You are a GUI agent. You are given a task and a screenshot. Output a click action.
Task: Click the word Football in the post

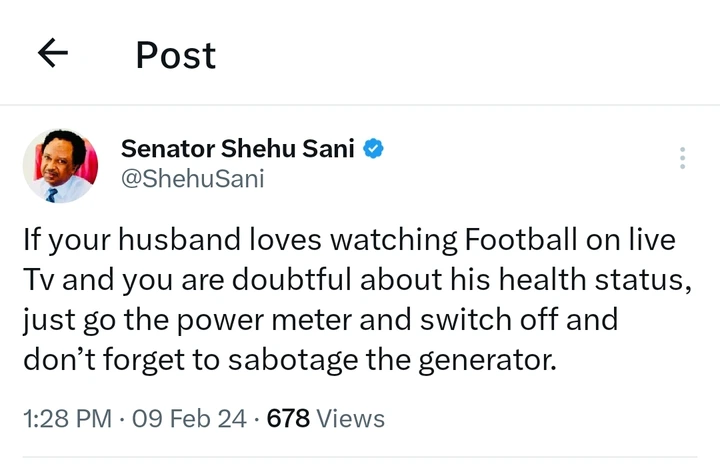click(x=521, y=239)
